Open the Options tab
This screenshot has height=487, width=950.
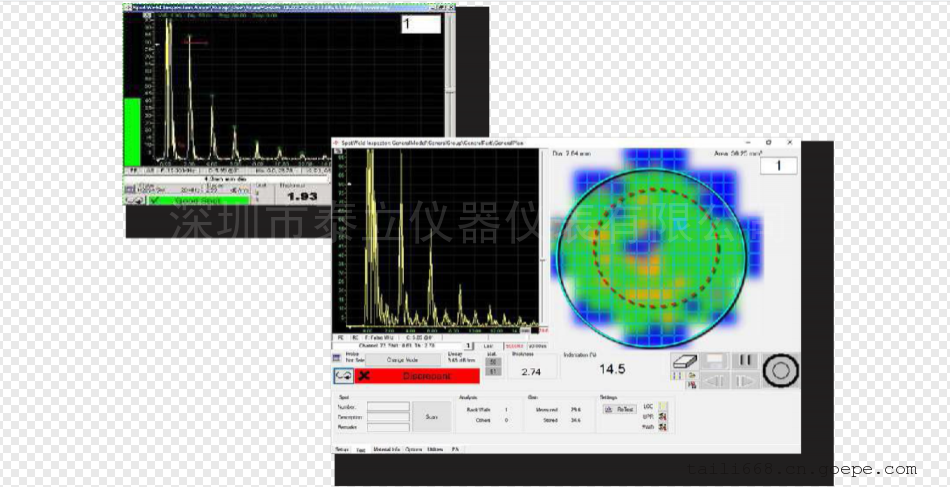point(412,450)
